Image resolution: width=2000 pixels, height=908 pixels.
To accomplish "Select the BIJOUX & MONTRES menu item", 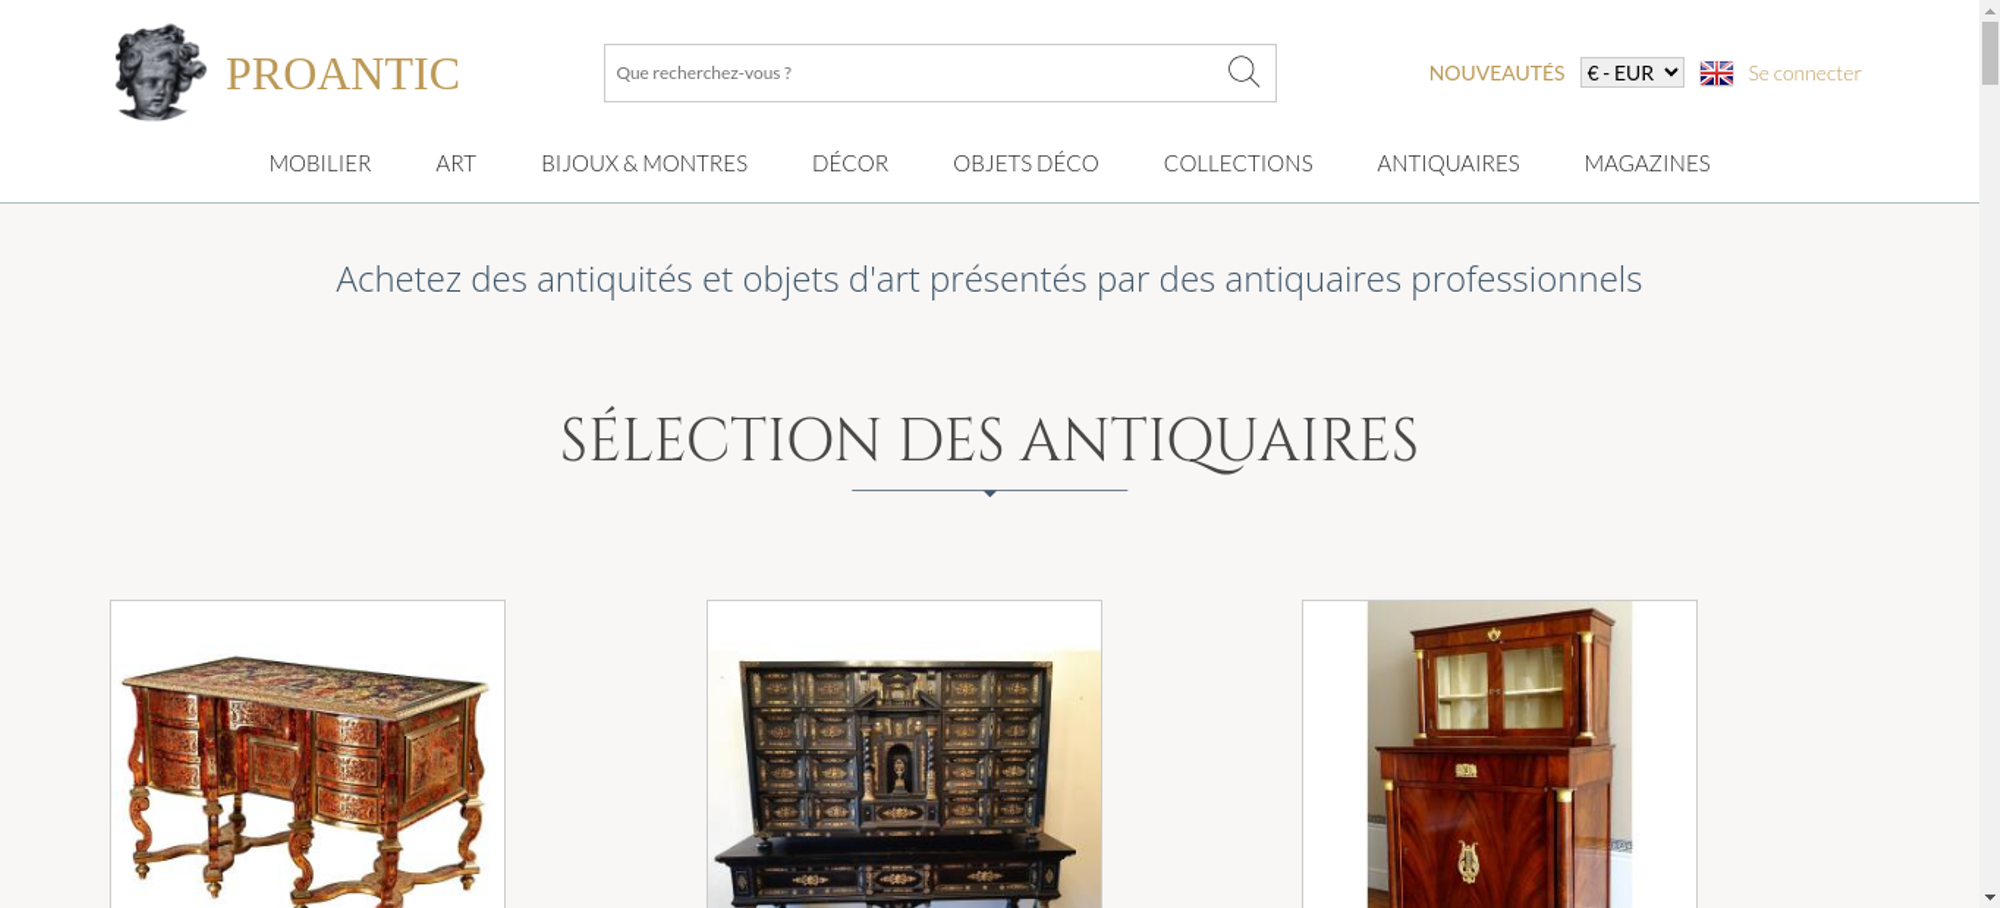I will coord(644,163).
